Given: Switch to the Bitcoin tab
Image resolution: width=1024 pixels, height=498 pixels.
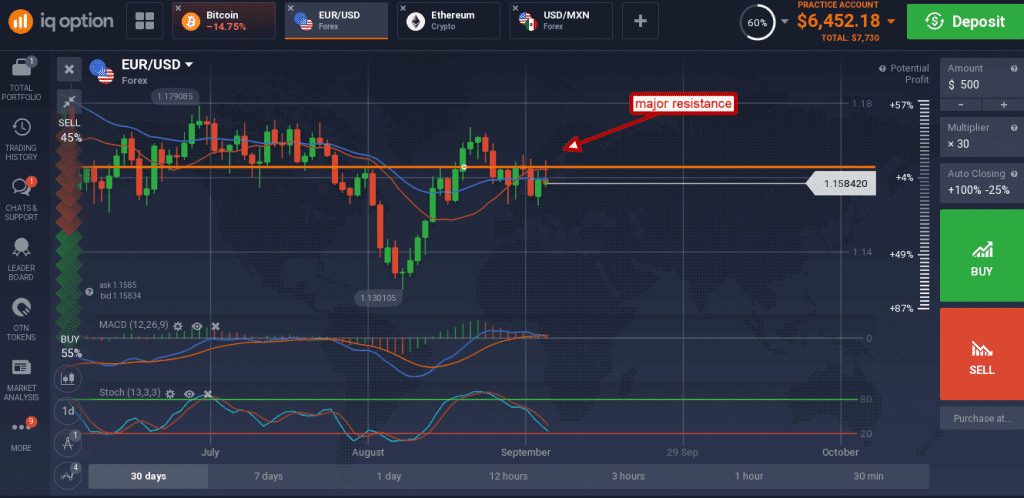Looking at the screenshot, I should tap(224, 21).
